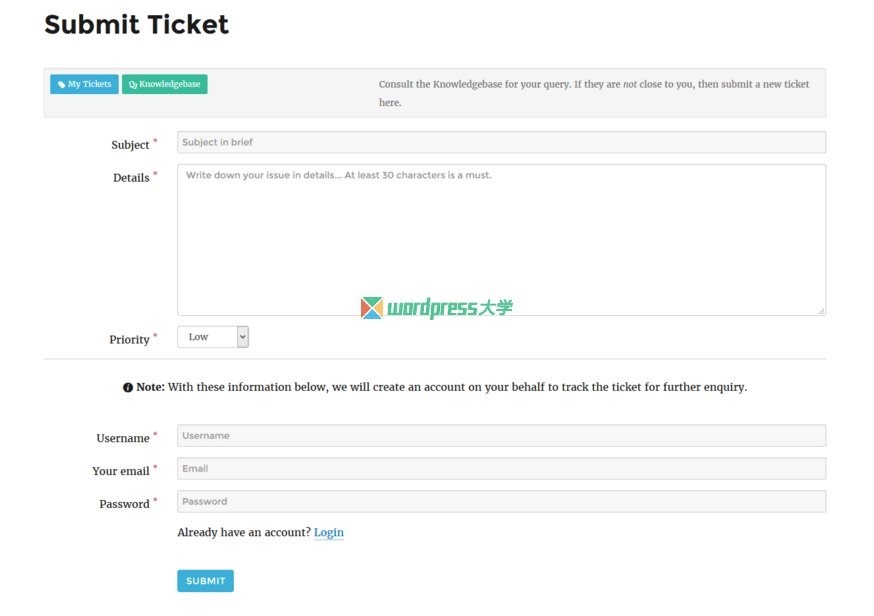Click the Your email label
Image resolution: width=874 pixels, height=616 pixels.
[x=121, y=471]
